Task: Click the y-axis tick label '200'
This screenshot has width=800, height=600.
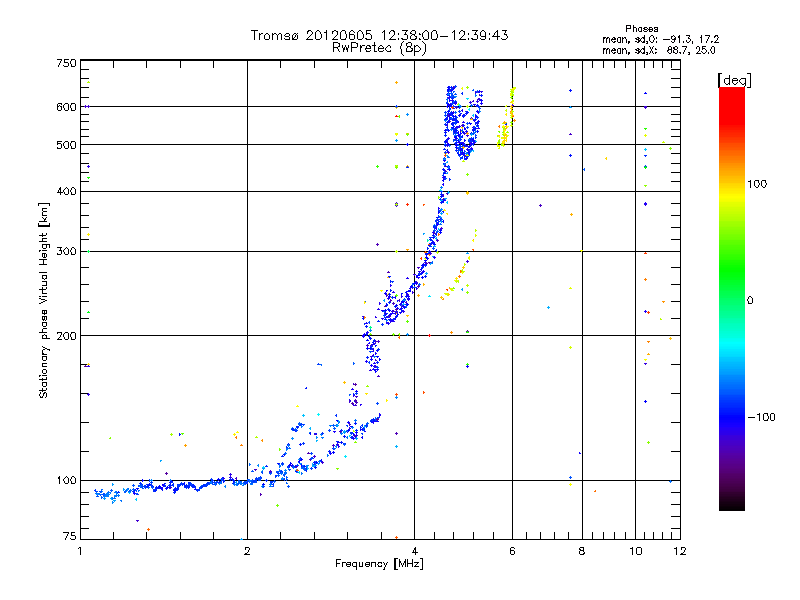Action: coord(66,336)
